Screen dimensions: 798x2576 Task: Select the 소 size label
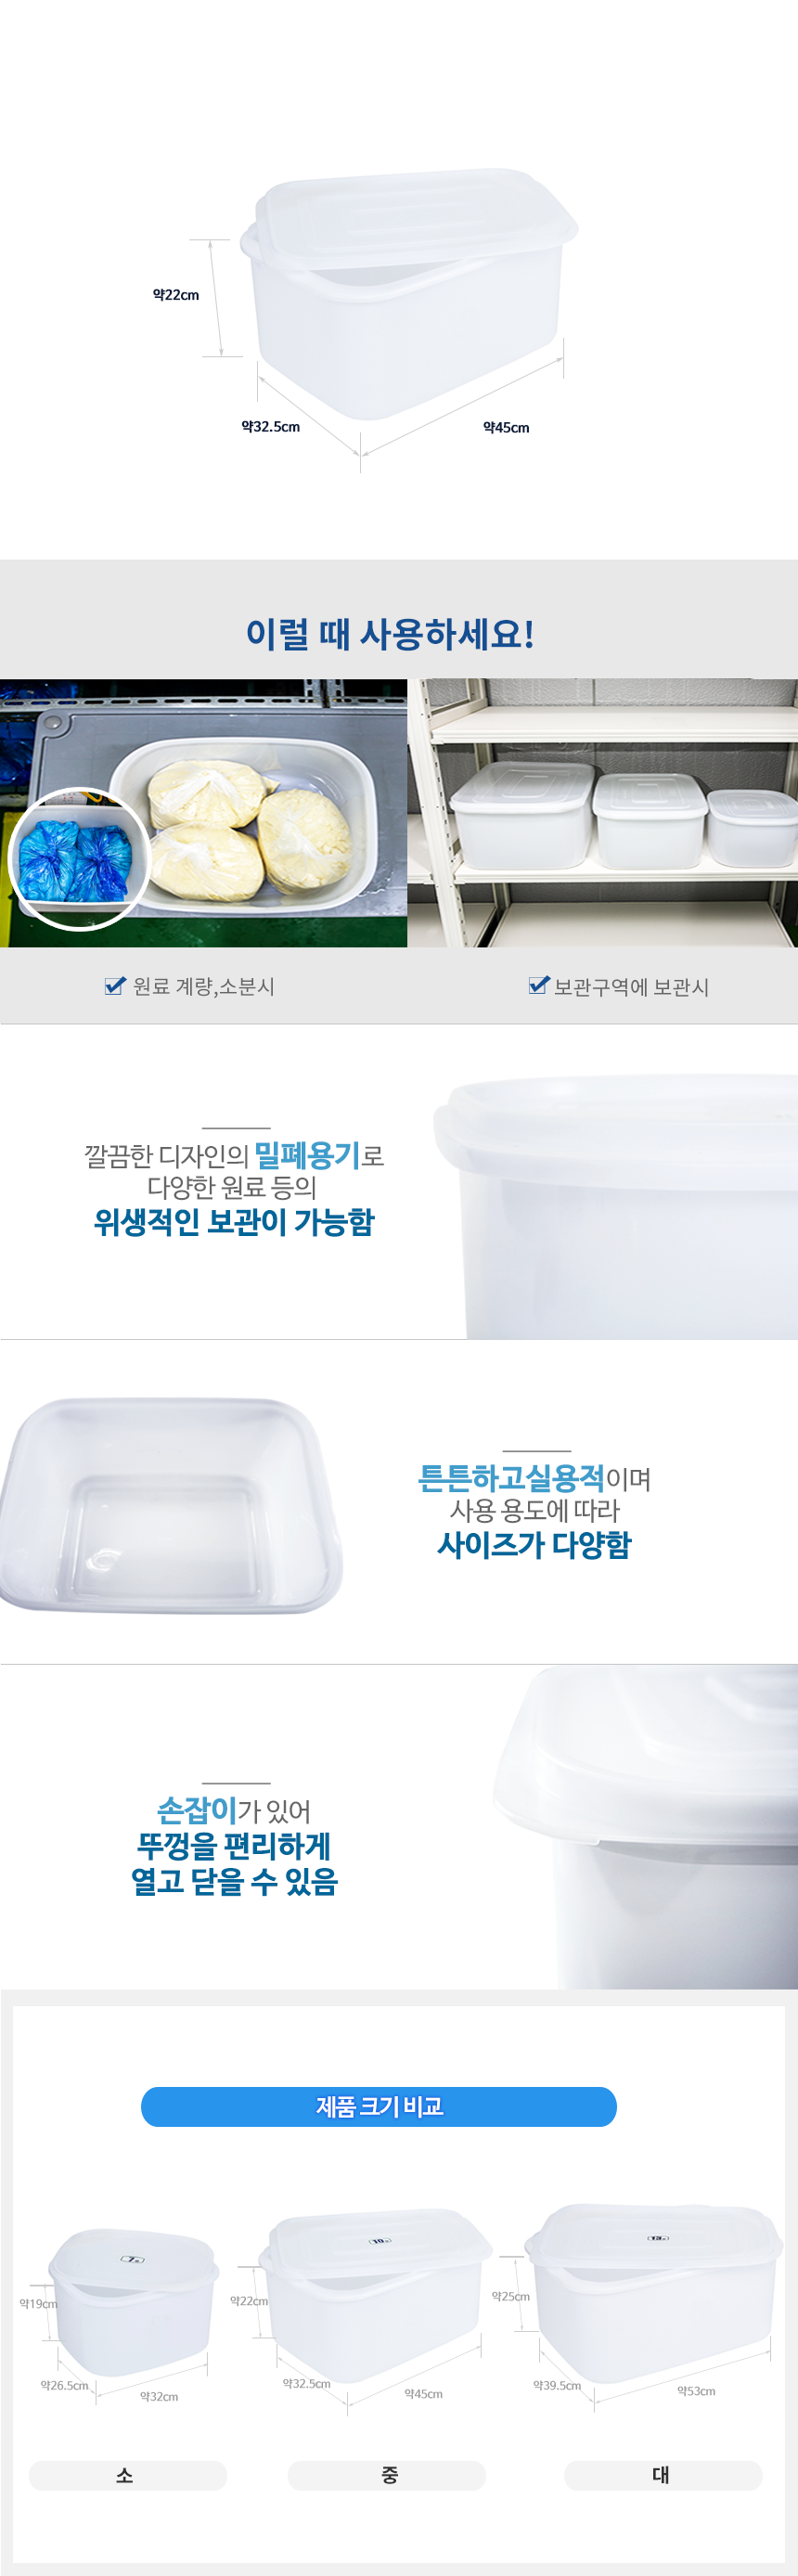(127, 2475)
